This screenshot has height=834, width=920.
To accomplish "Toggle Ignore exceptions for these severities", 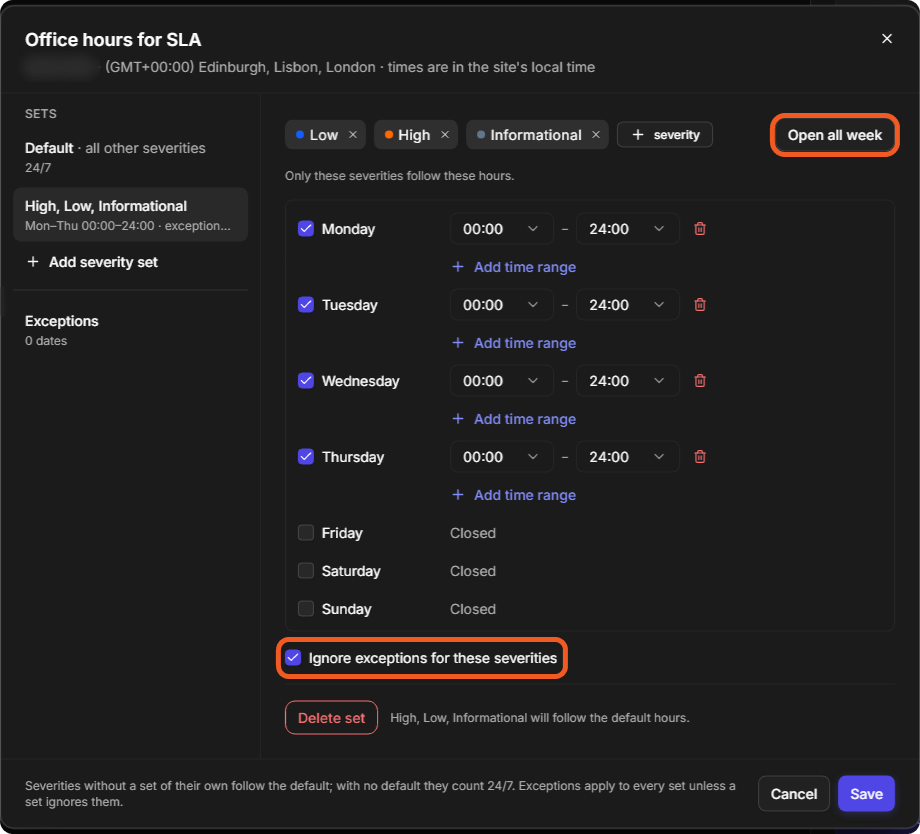I will coord(293,658).
